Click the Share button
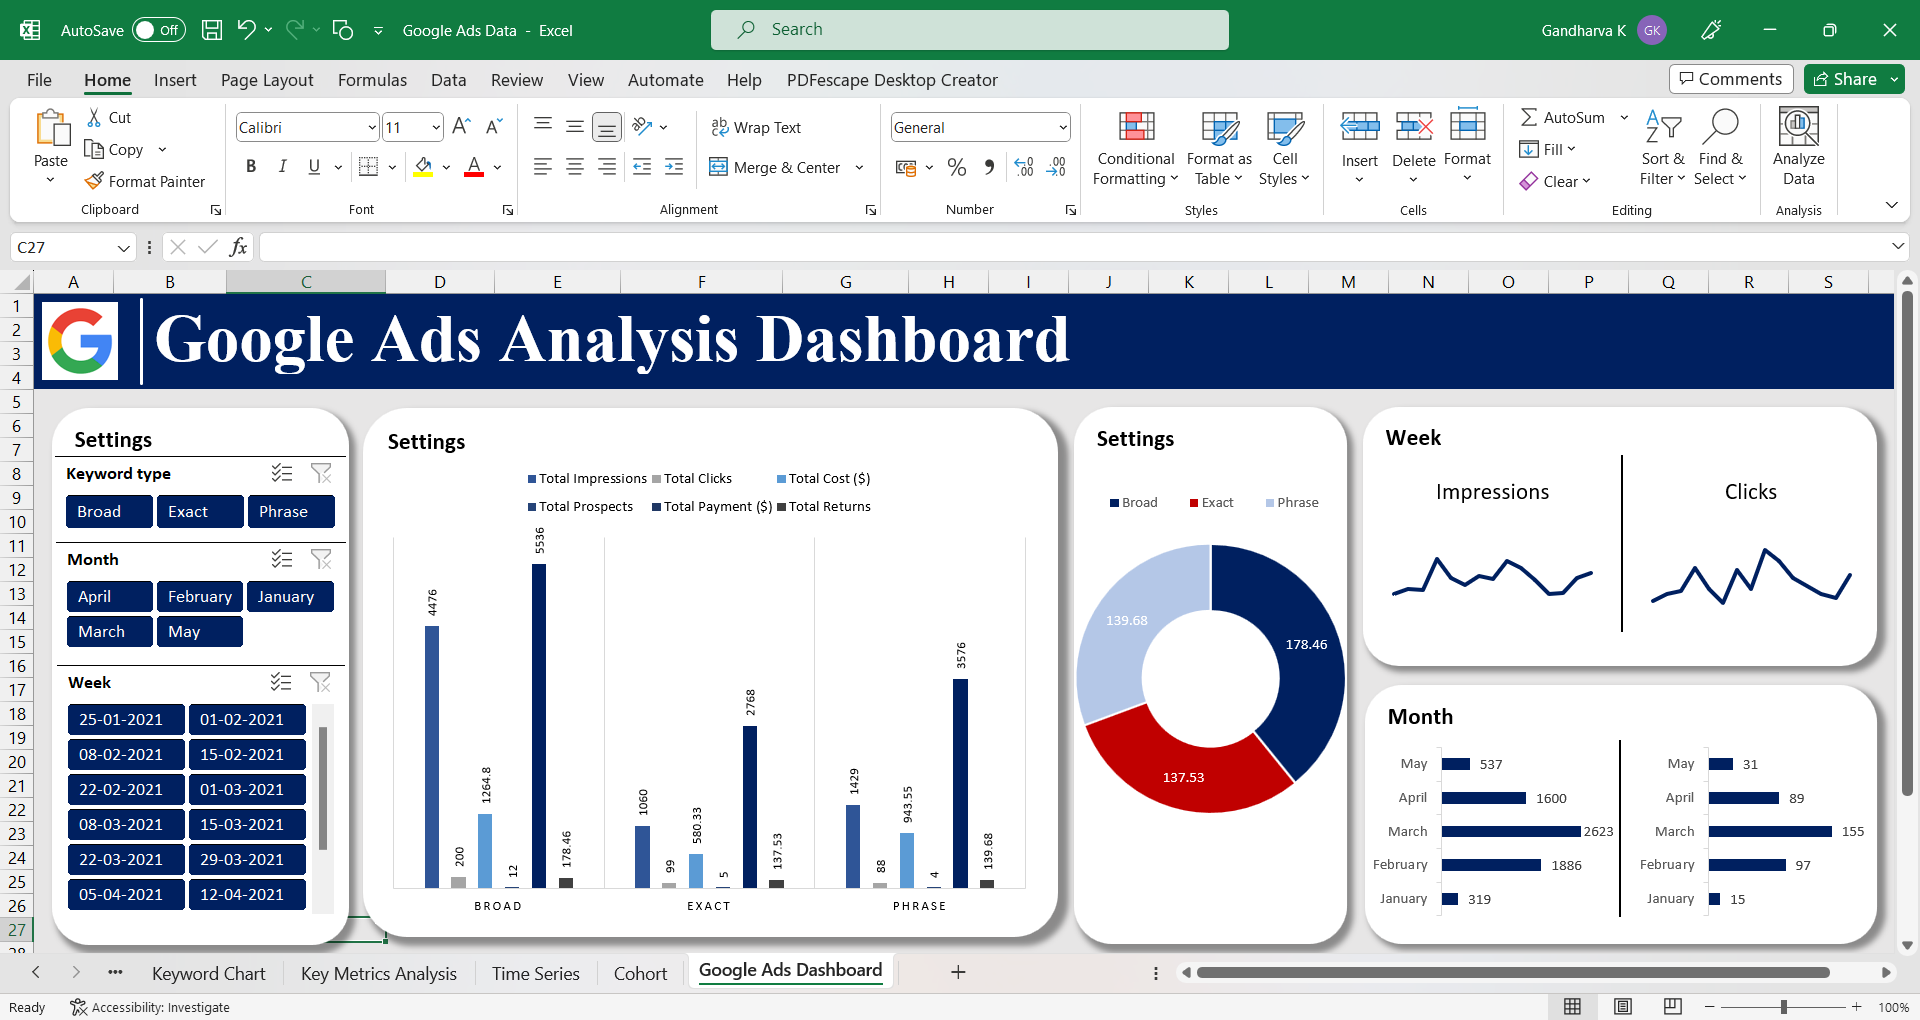Screen dimensions: 1920x1020 point(1845,79)
